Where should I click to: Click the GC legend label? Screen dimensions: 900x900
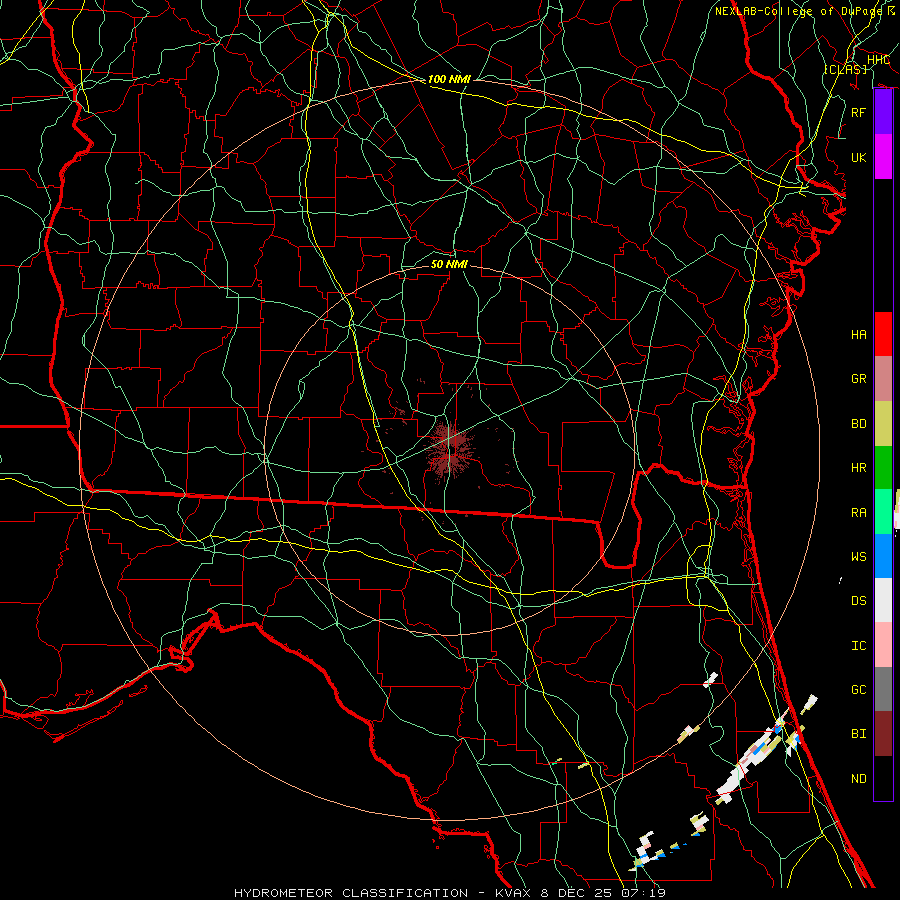[x=858, y=690]
